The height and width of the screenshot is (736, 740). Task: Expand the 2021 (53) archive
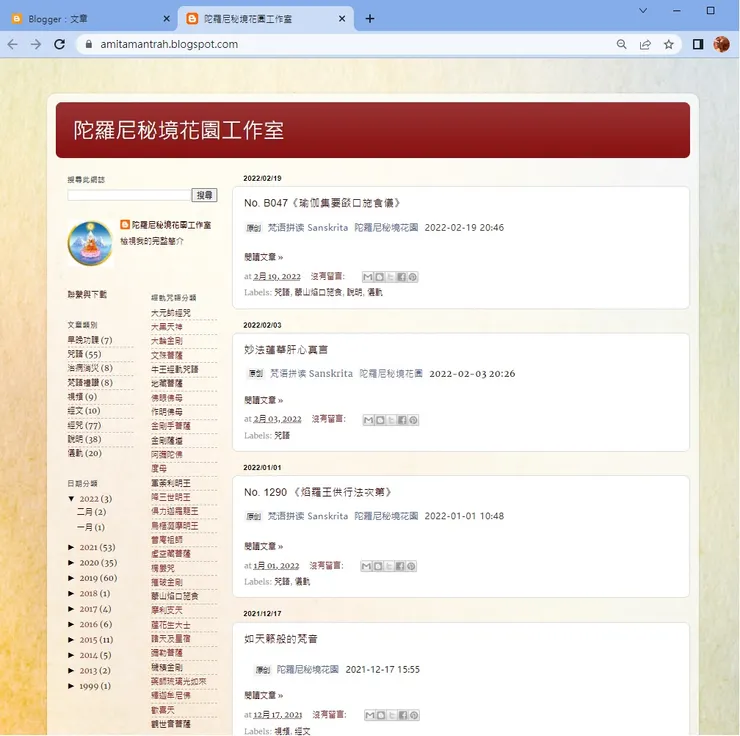click(x=71, y=547)
